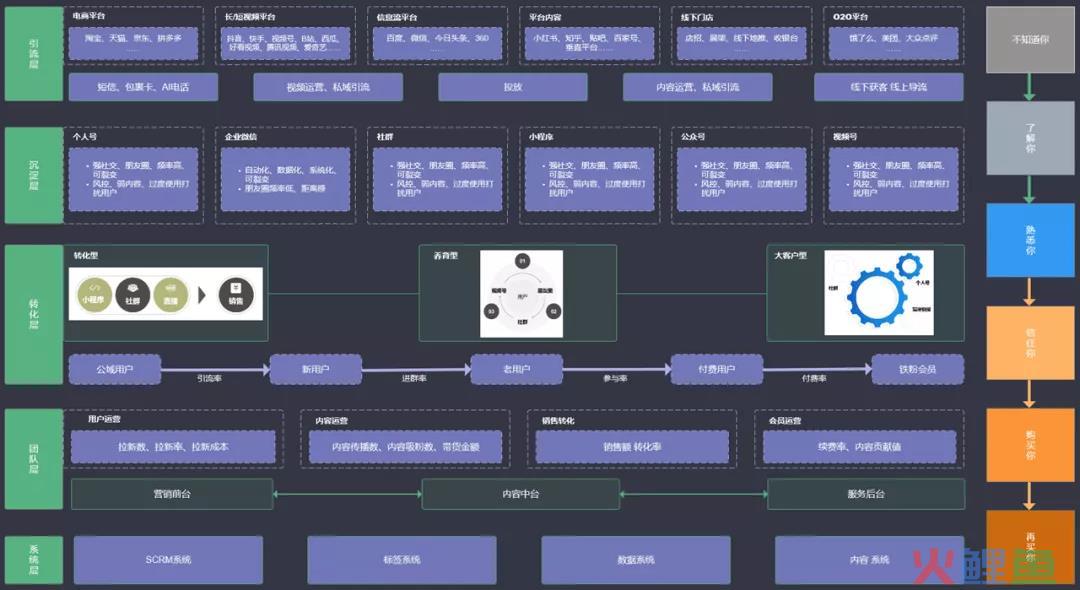1080x590 pixels.
Task: Click the O2O平台 heading
Action: coord(851,17)
